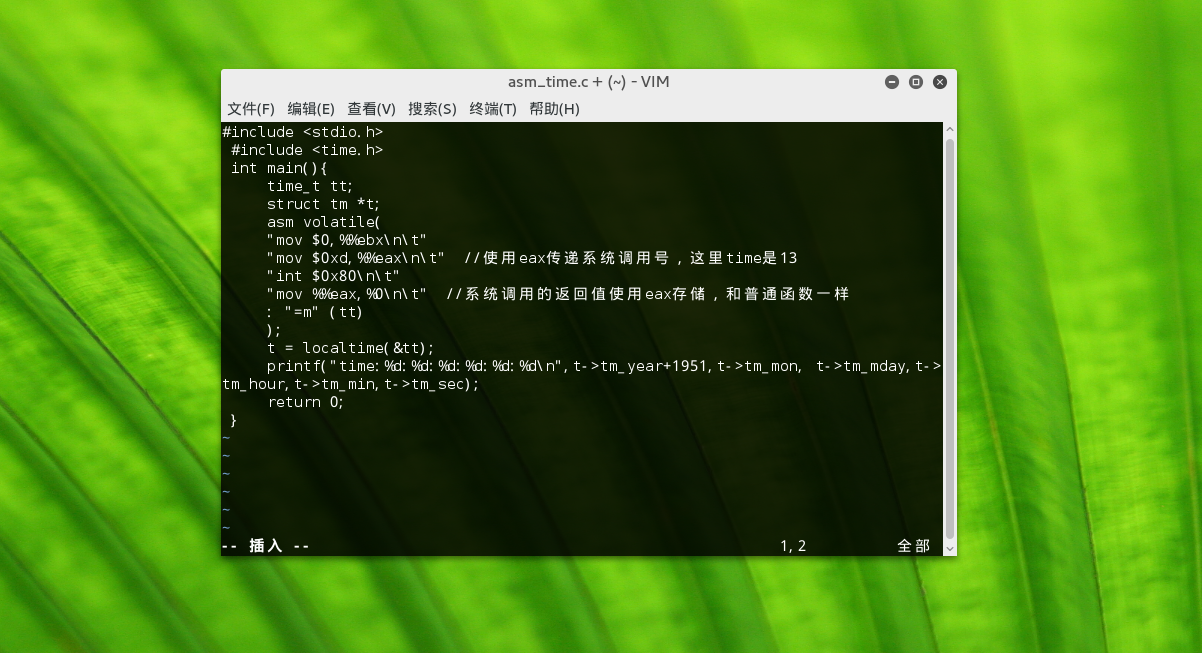Image resolution: width=1202 pixels, height=653 pixels.
Task: Open the 搜索(S) menu
Action: [x=432, y=109]
